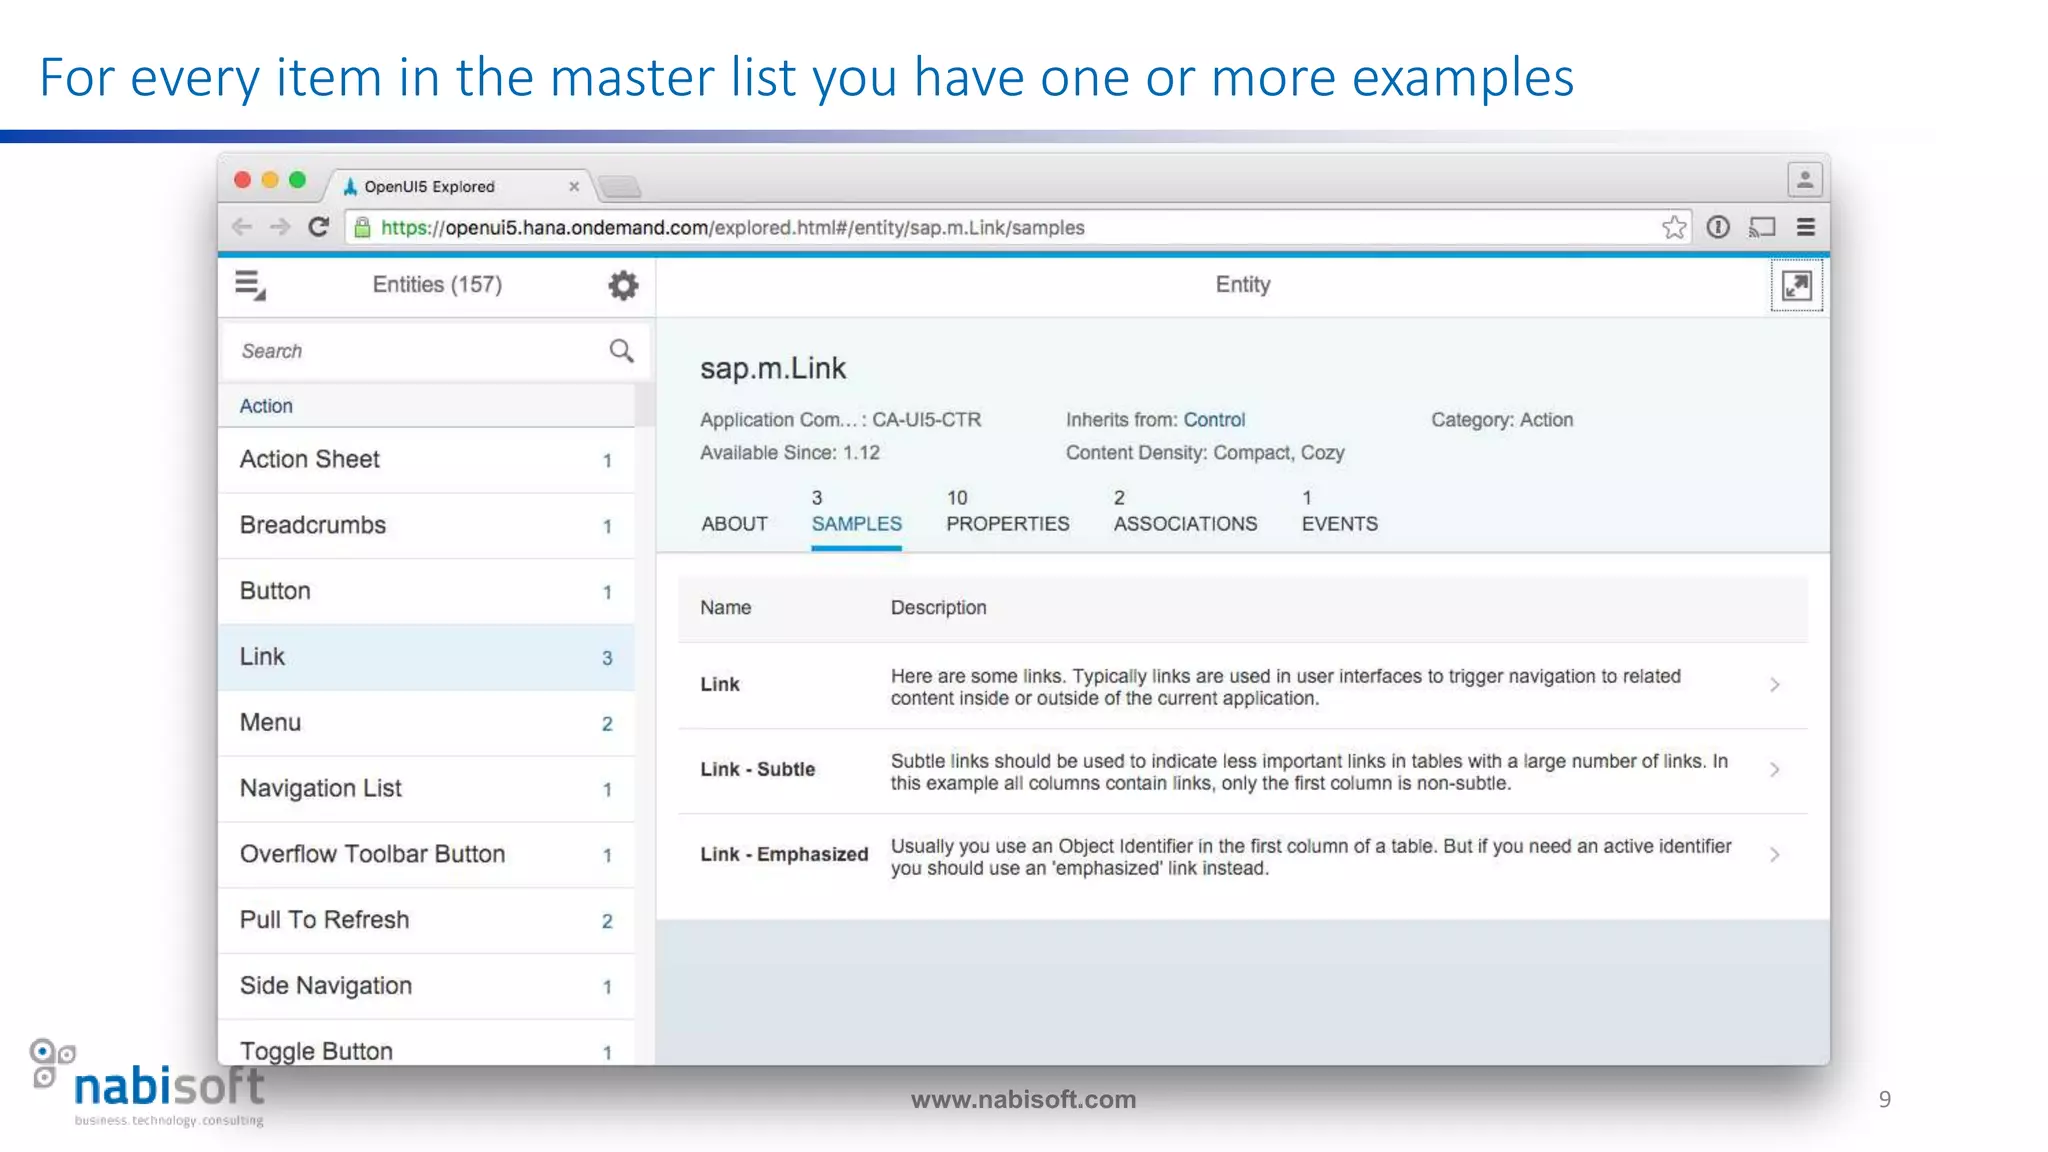Click the circled info extension icon
2048x1152 pixels.
[1718, 227]
